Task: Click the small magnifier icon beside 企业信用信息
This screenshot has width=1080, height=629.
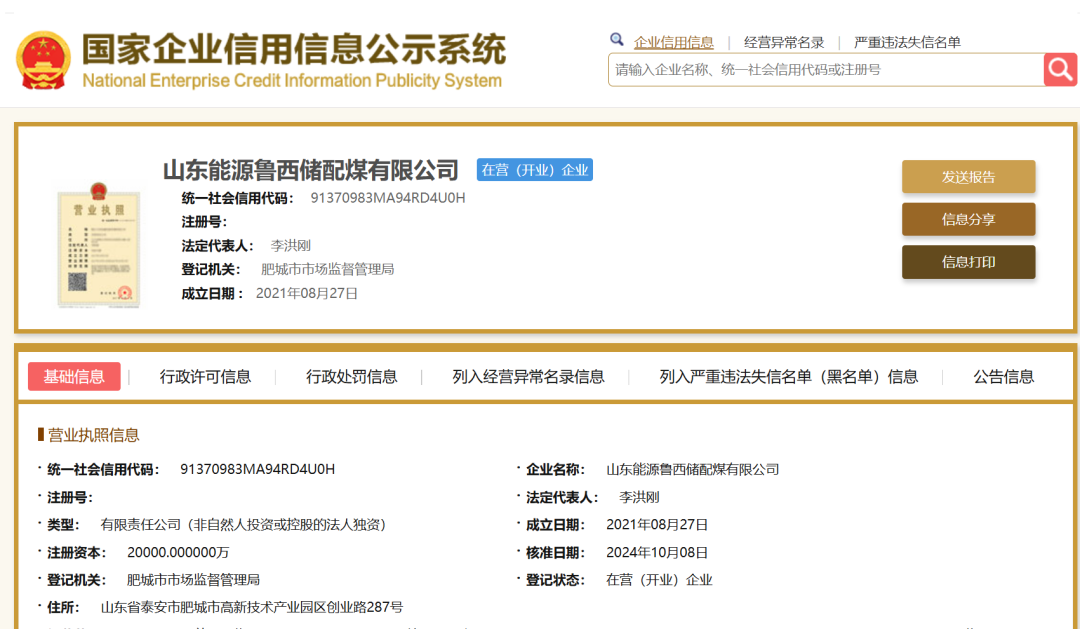Action: click(616, 40)
